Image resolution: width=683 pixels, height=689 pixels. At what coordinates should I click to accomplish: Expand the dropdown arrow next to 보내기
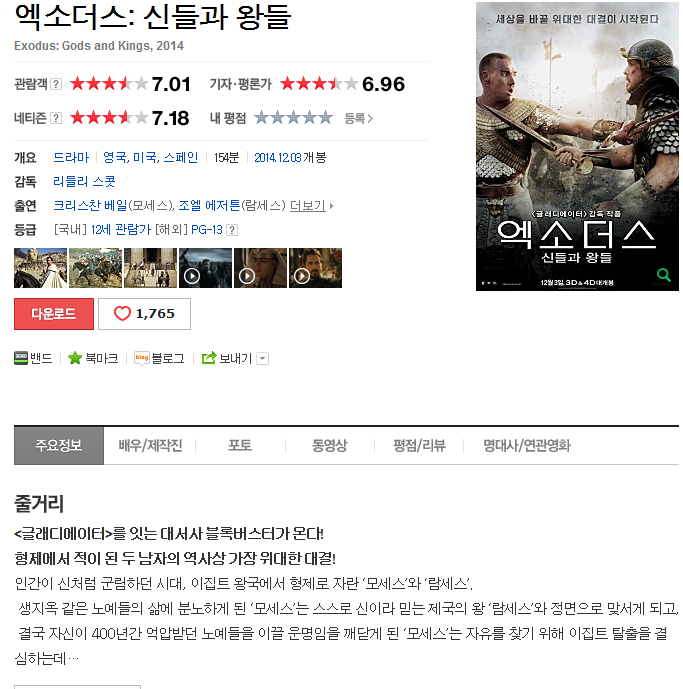click(x=262, y=359)
